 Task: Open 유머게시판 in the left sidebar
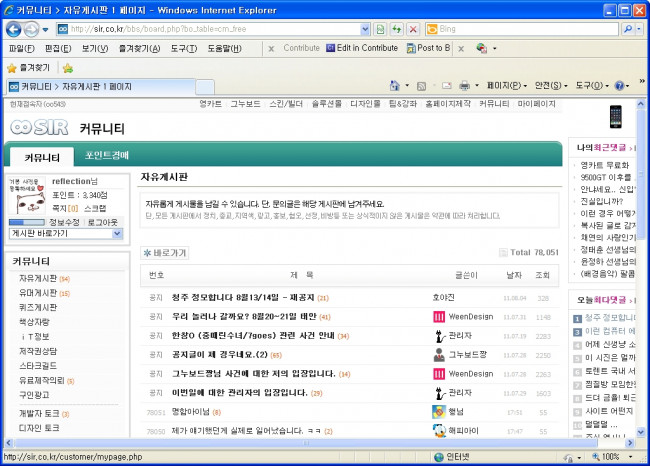pos(38,293)
